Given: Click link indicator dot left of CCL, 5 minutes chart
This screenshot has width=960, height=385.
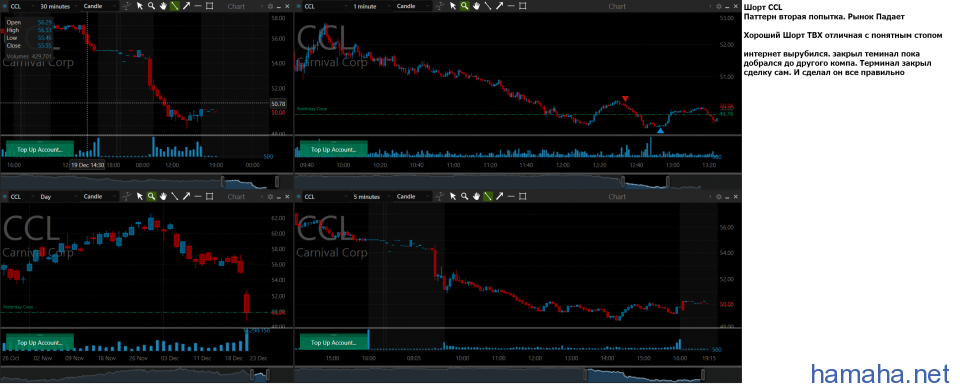Looking at the screenshot, I should point(298,196).
